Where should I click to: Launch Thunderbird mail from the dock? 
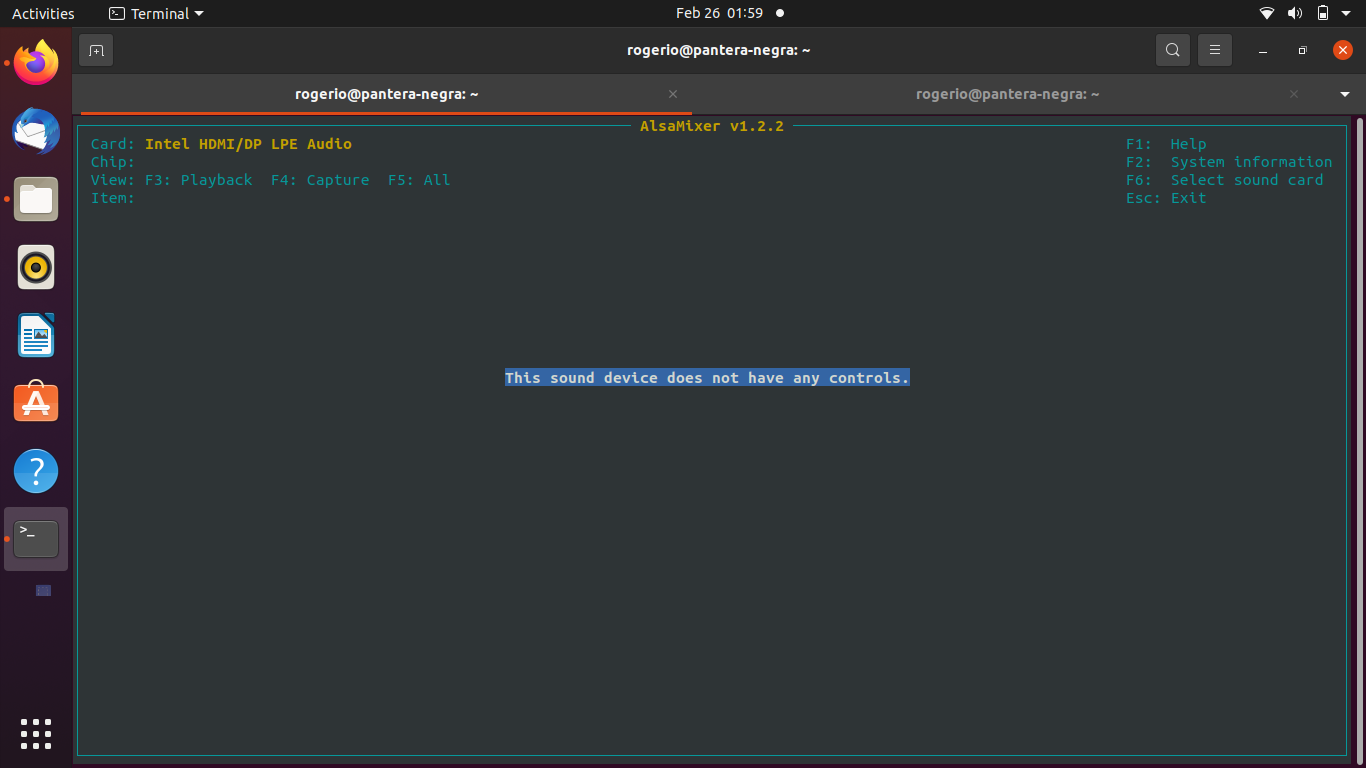tap(36, 131)
